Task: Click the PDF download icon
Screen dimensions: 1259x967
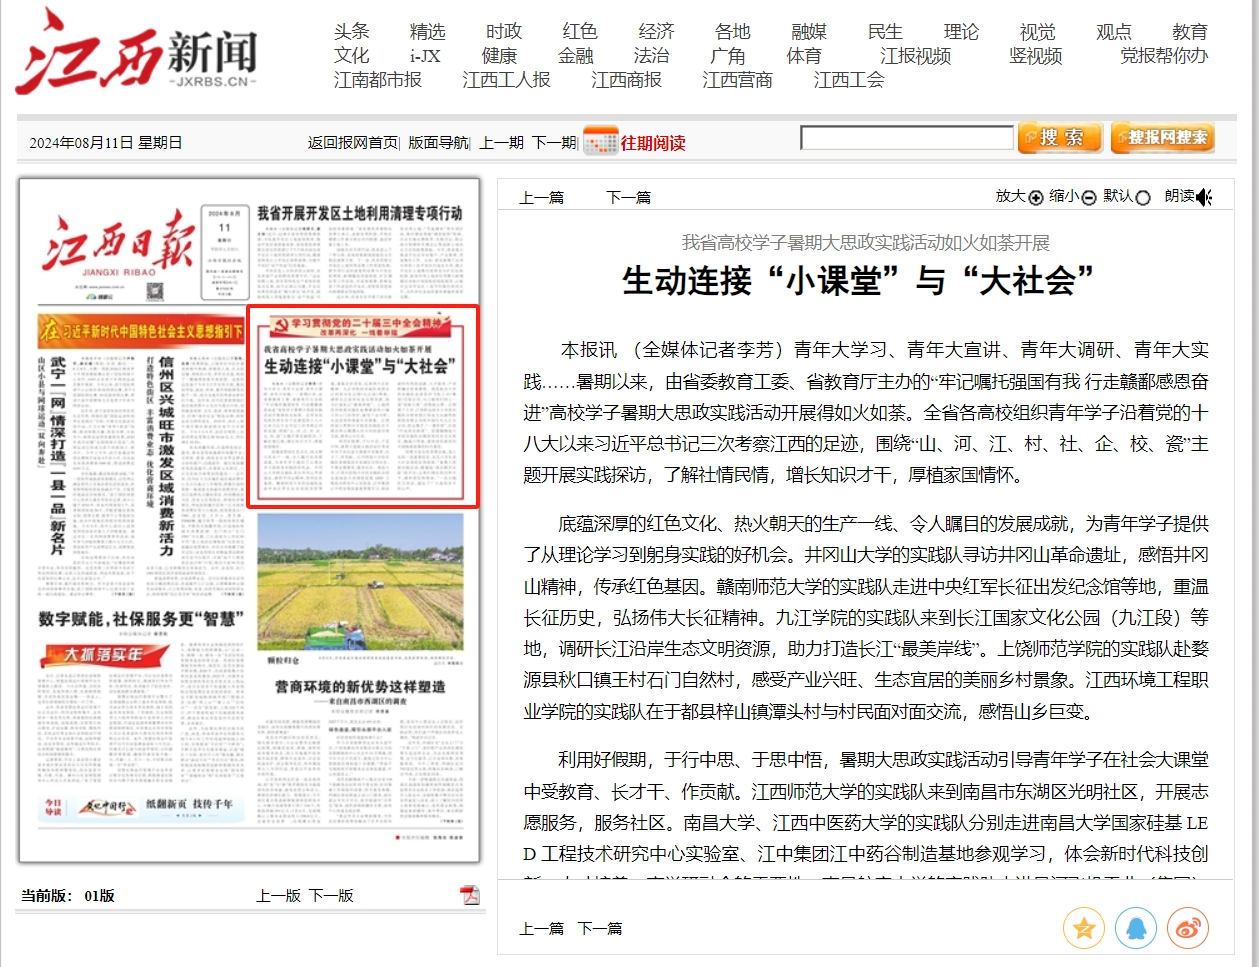Action: [x=470, y=895]
